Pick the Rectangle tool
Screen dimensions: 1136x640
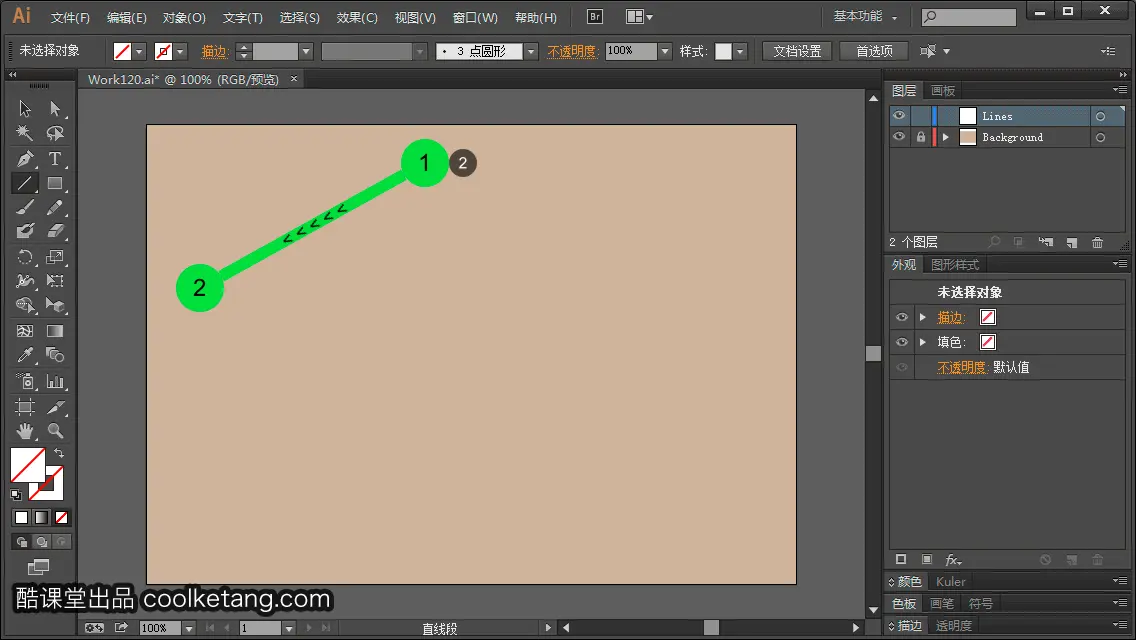[55, 183]
